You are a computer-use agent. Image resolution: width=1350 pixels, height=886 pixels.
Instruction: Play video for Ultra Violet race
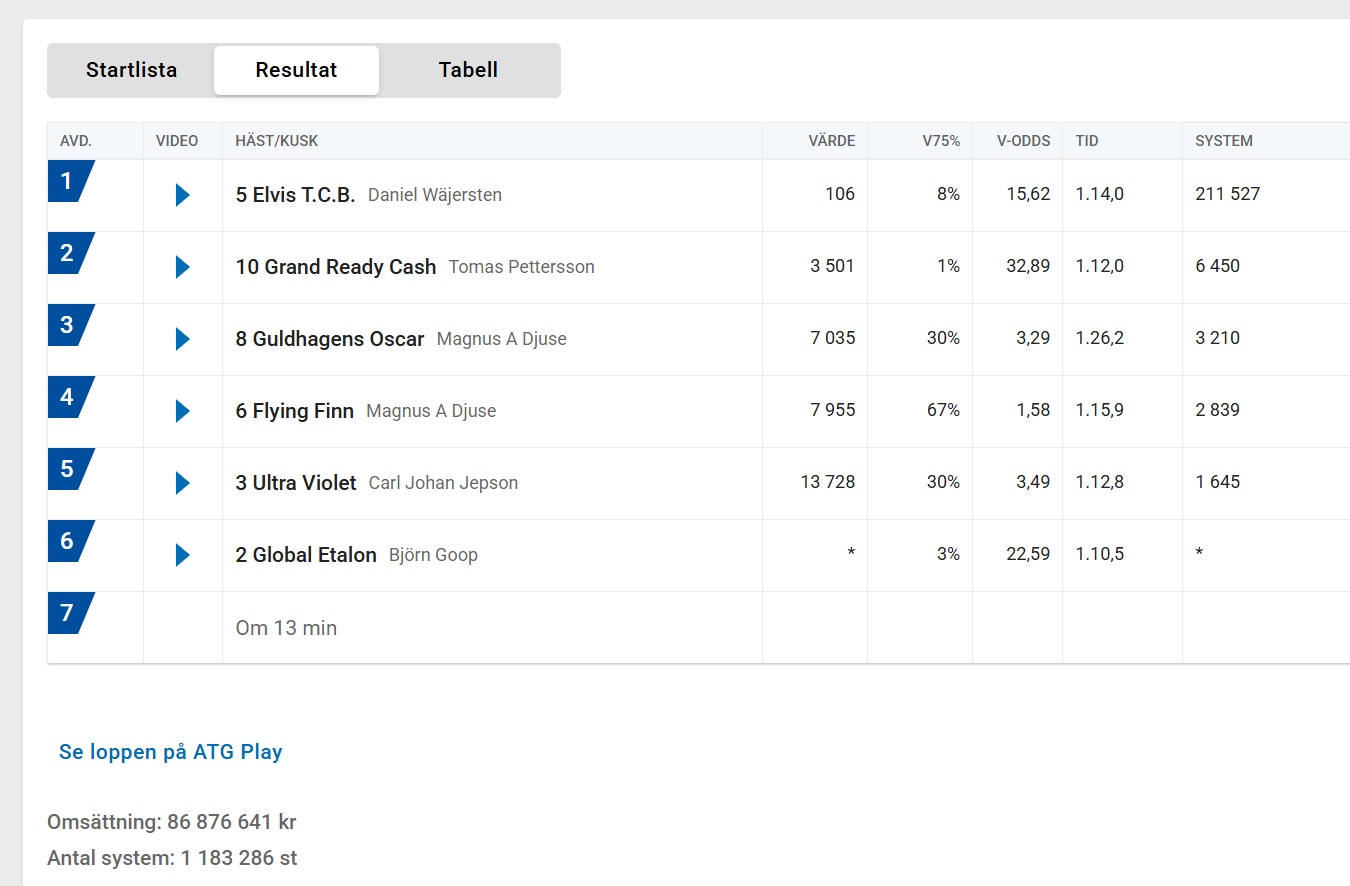[182, 483]
